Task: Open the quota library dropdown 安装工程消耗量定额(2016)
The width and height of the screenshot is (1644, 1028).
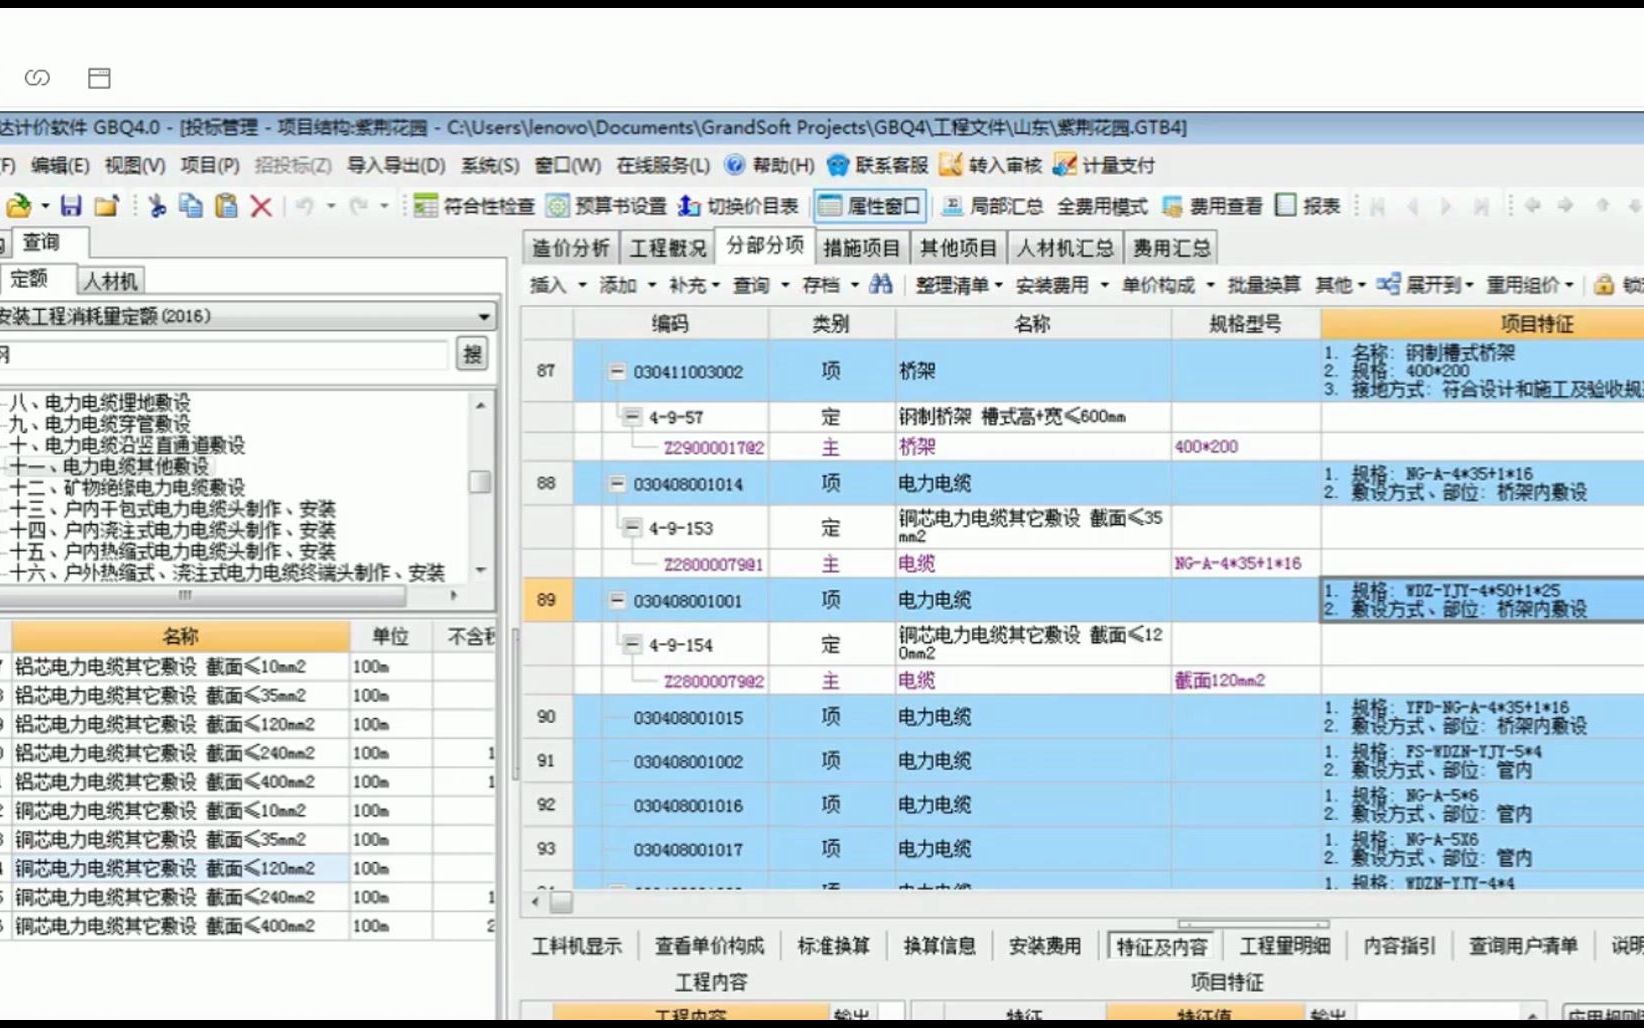Action: click(x=484, y=315)
